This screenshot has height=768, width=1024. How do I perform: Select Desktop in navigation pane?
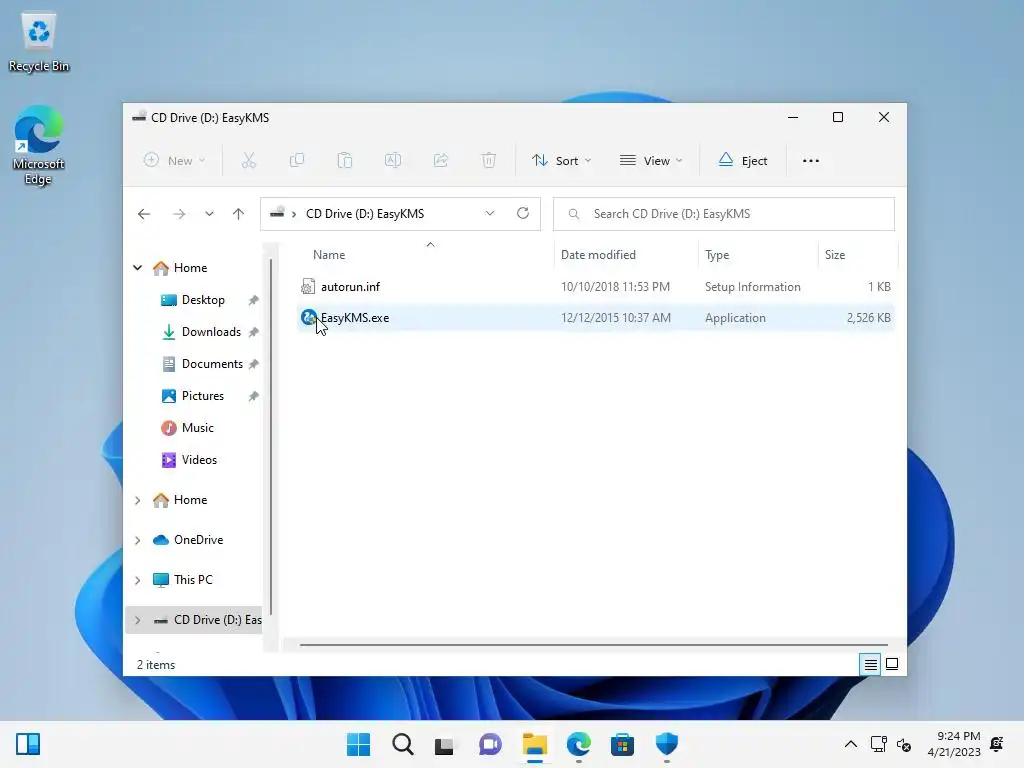click(203, 300)
